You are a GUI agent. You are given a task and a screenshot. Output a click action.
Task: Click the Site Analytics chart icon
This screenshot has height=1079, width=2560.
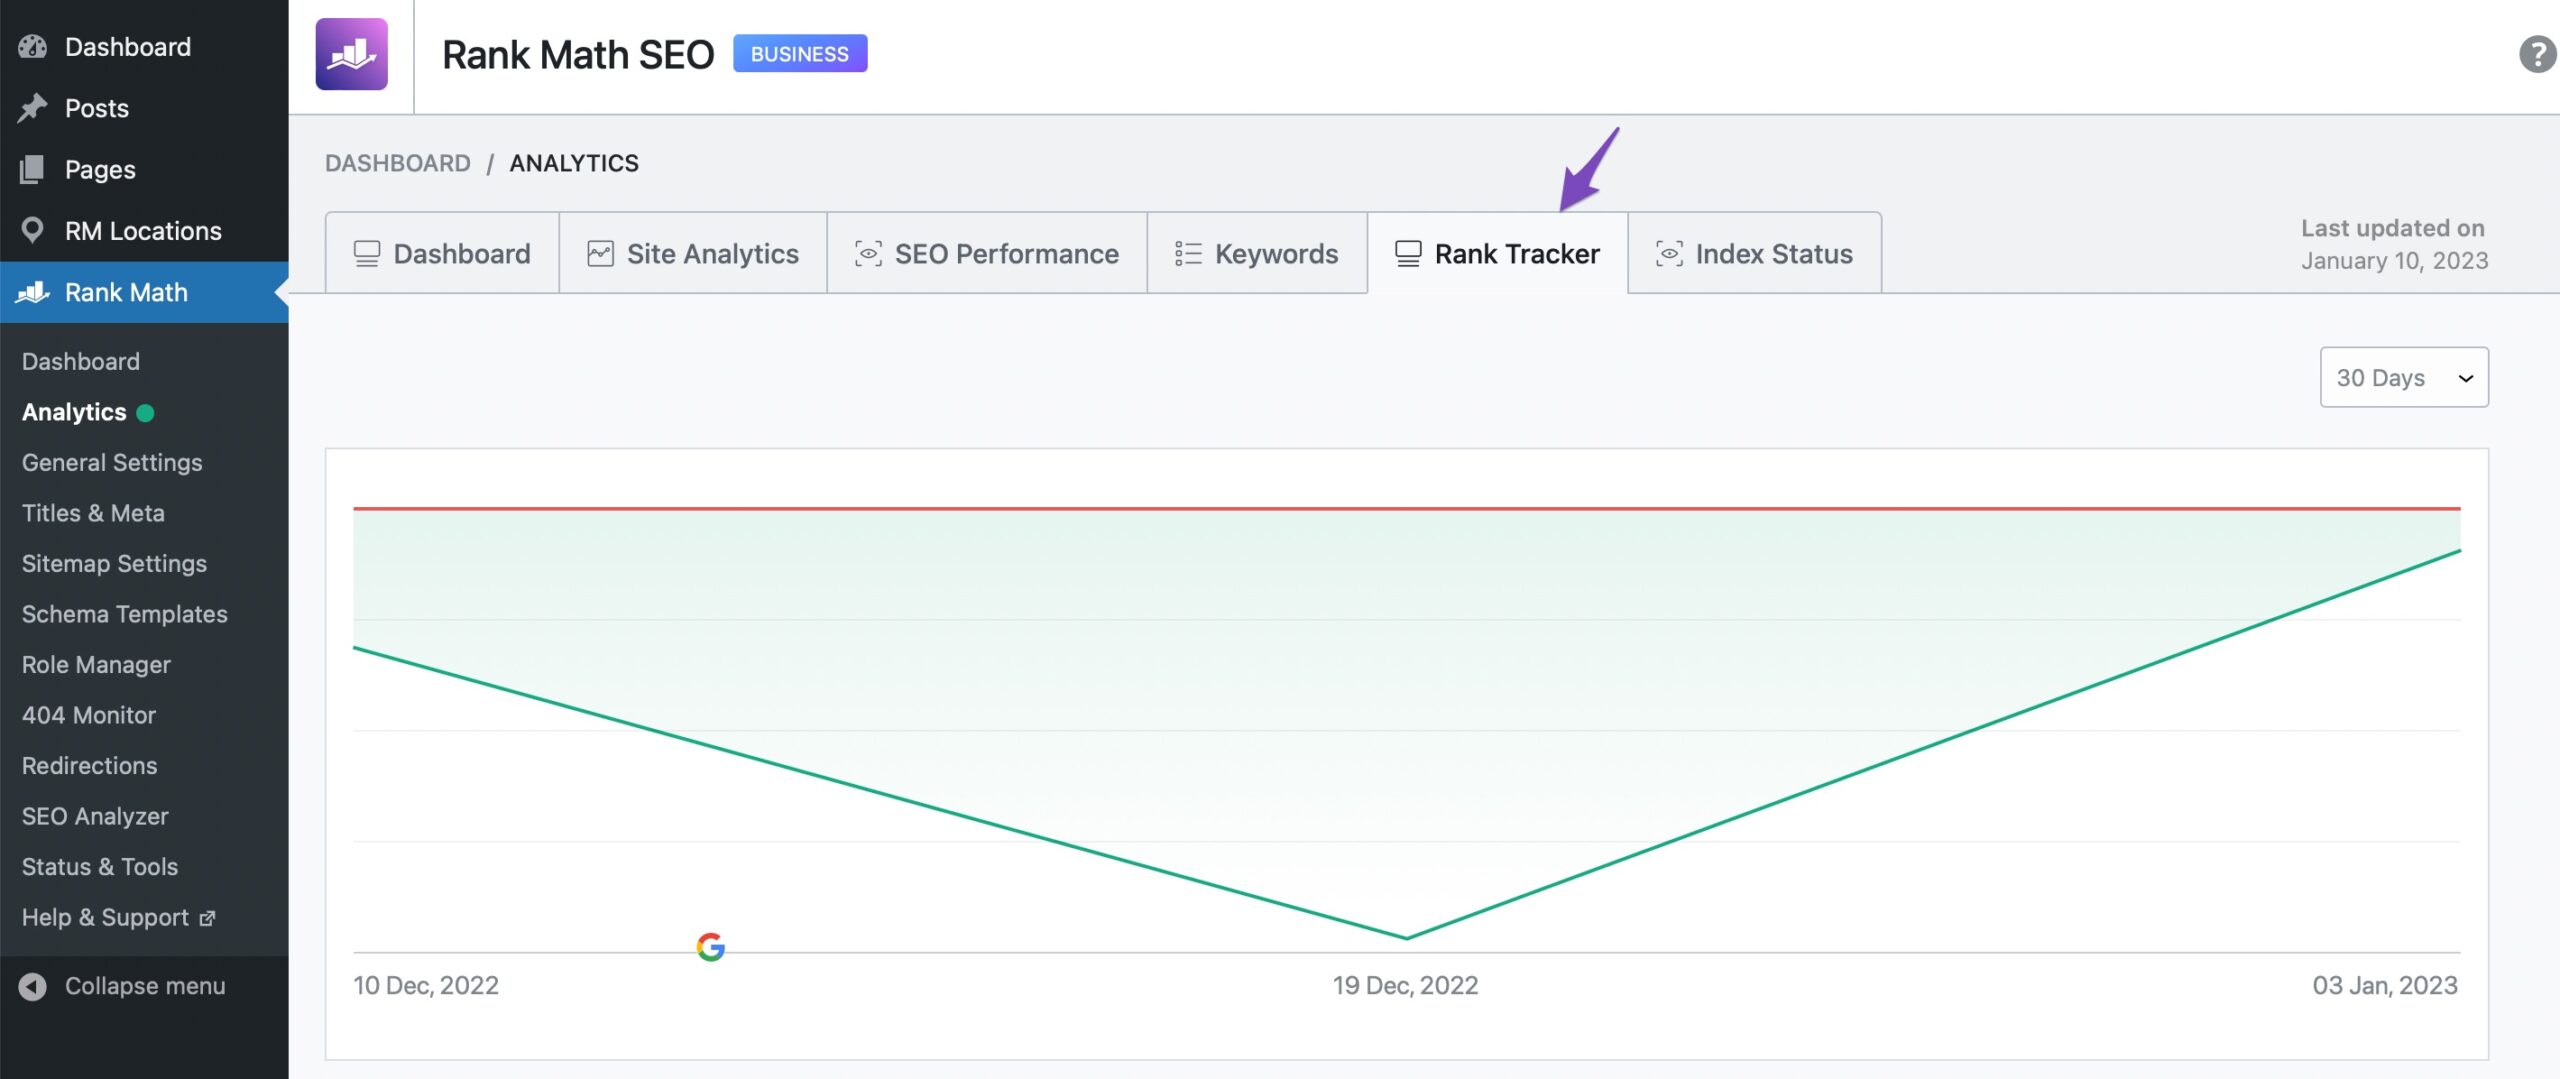pyautogui.click(x=598, y=253)
